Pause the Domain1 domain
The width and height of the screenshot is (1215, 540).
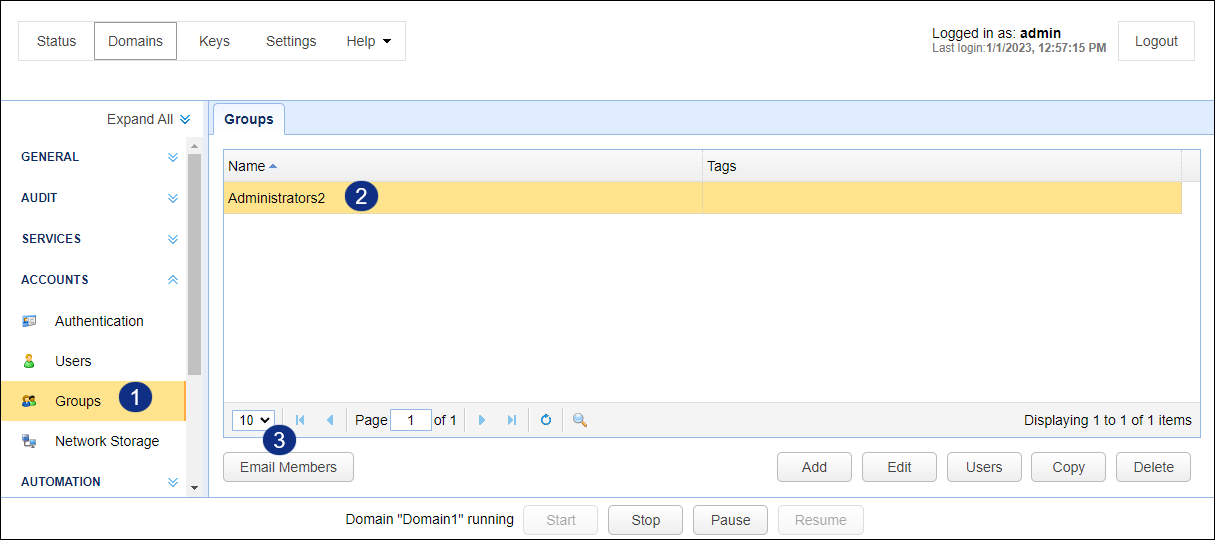(x=731, y=520)
